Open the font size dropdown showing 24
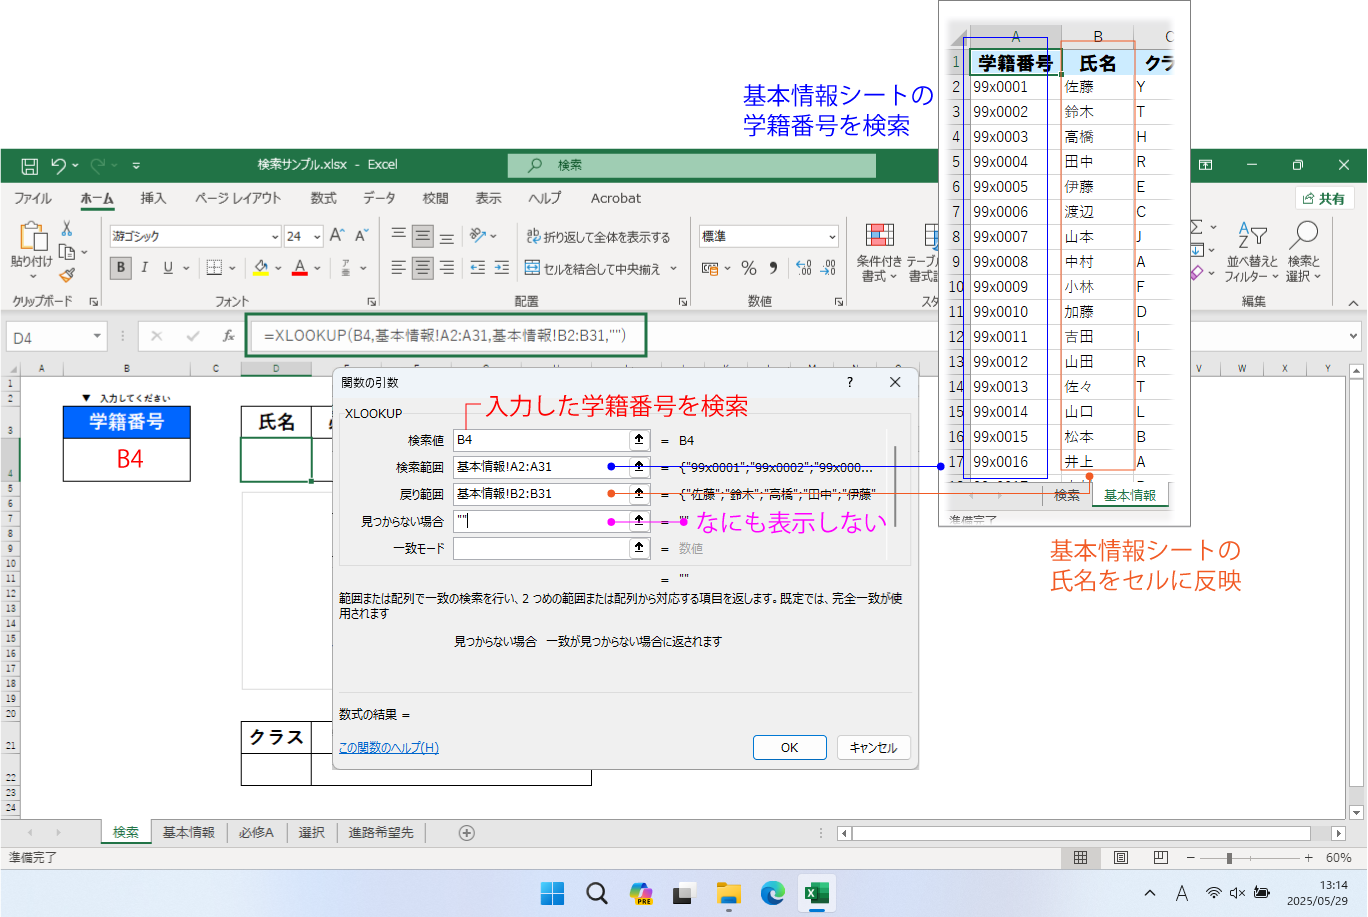The image size is (1368, 917). (317, 237)
